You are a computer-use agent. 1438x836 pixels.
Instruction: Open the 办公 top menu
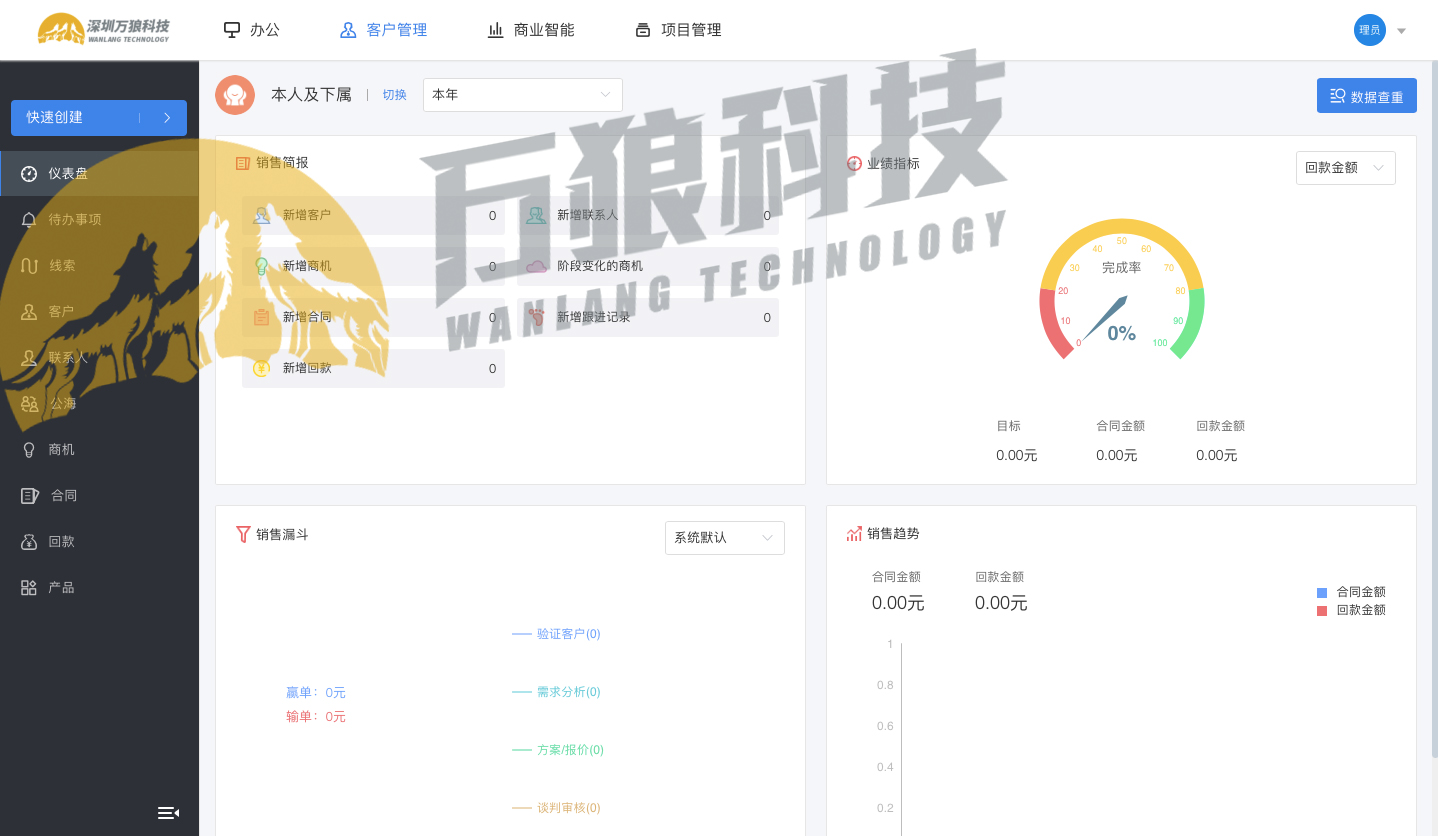click(251, 30)
